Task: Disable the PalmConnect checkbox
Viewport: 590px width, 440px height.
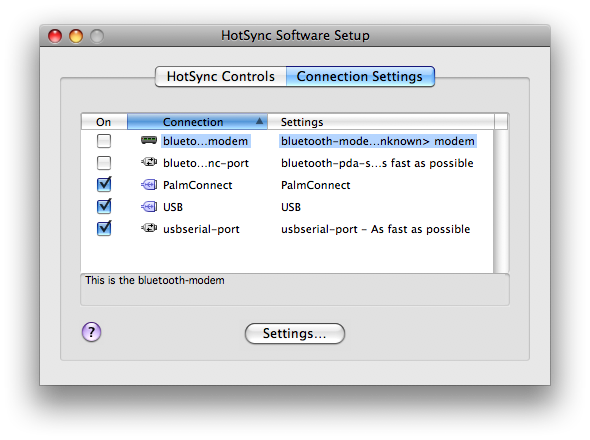Action: 104,184
